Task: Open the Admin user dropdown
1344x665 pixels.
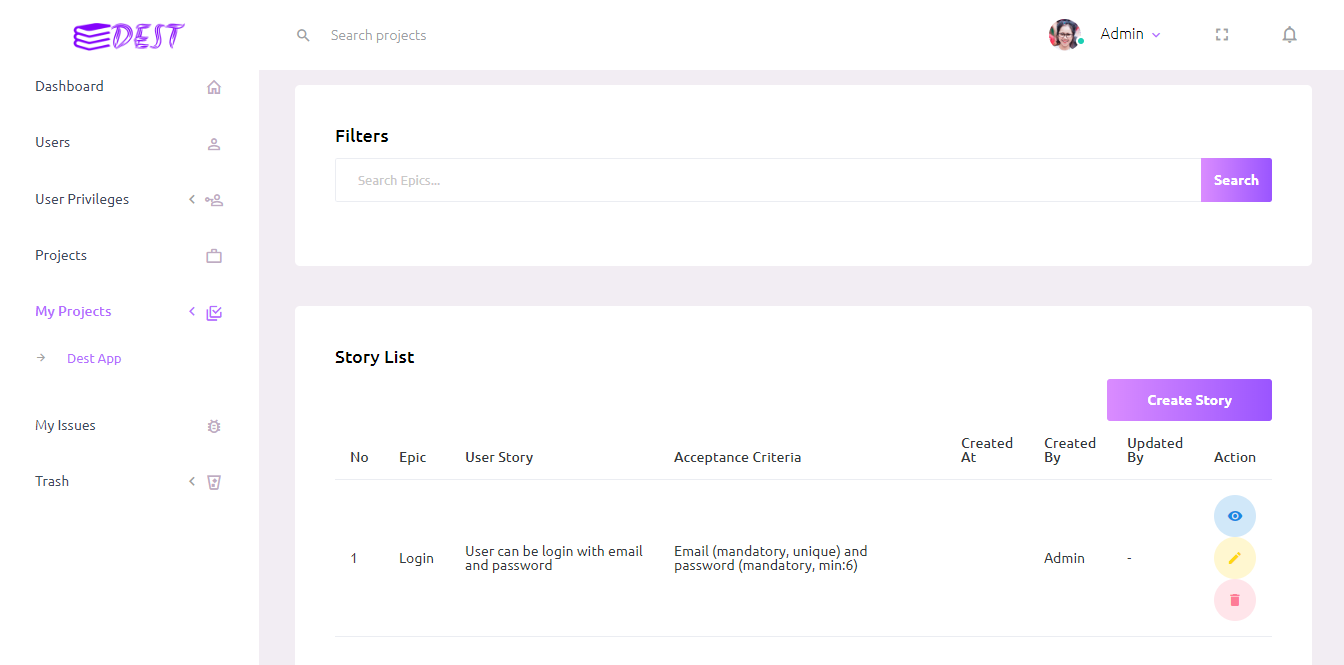Action: [x=1130, y=34]
